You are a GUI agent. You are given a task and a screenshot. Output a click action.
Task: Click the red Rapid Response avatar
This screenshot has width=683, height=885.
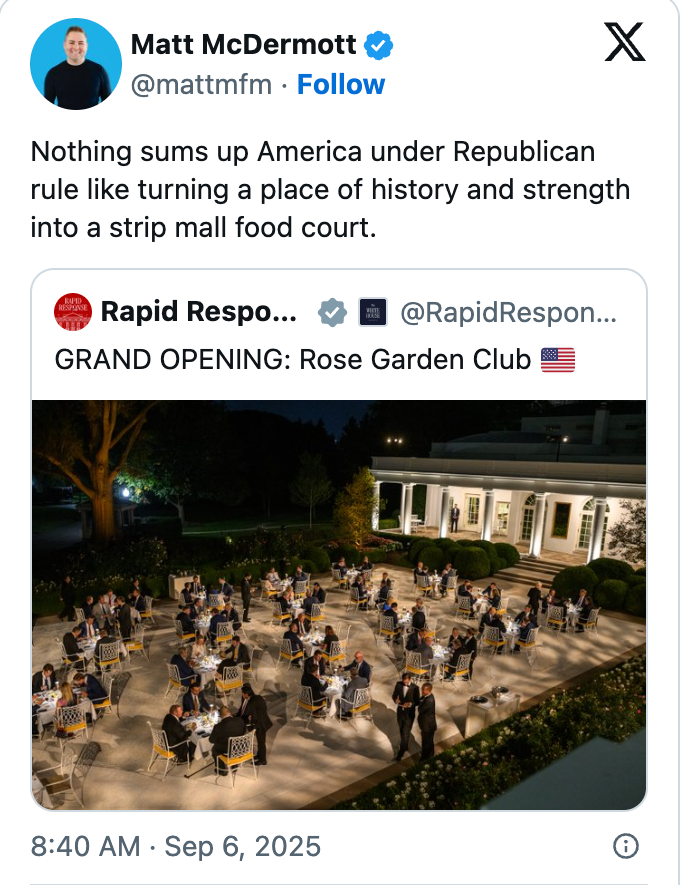pos(72,311)
